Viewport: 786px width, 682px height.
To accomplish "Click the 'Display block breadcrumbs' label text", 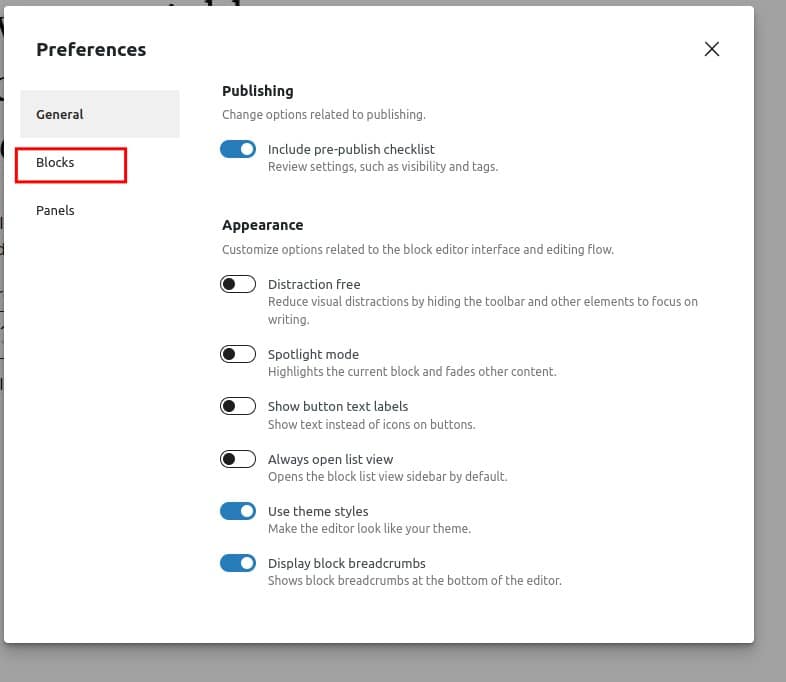I will [x=346, y=563].
